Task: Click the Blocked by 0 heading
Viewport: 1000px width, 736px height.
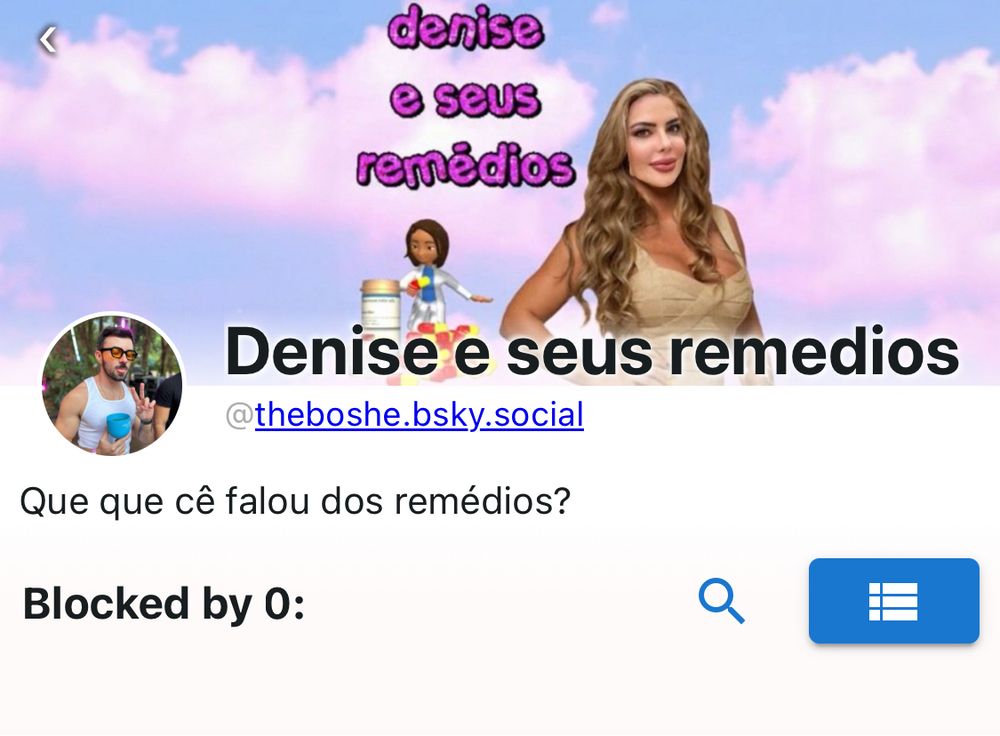Action: [x=164, y=603]
